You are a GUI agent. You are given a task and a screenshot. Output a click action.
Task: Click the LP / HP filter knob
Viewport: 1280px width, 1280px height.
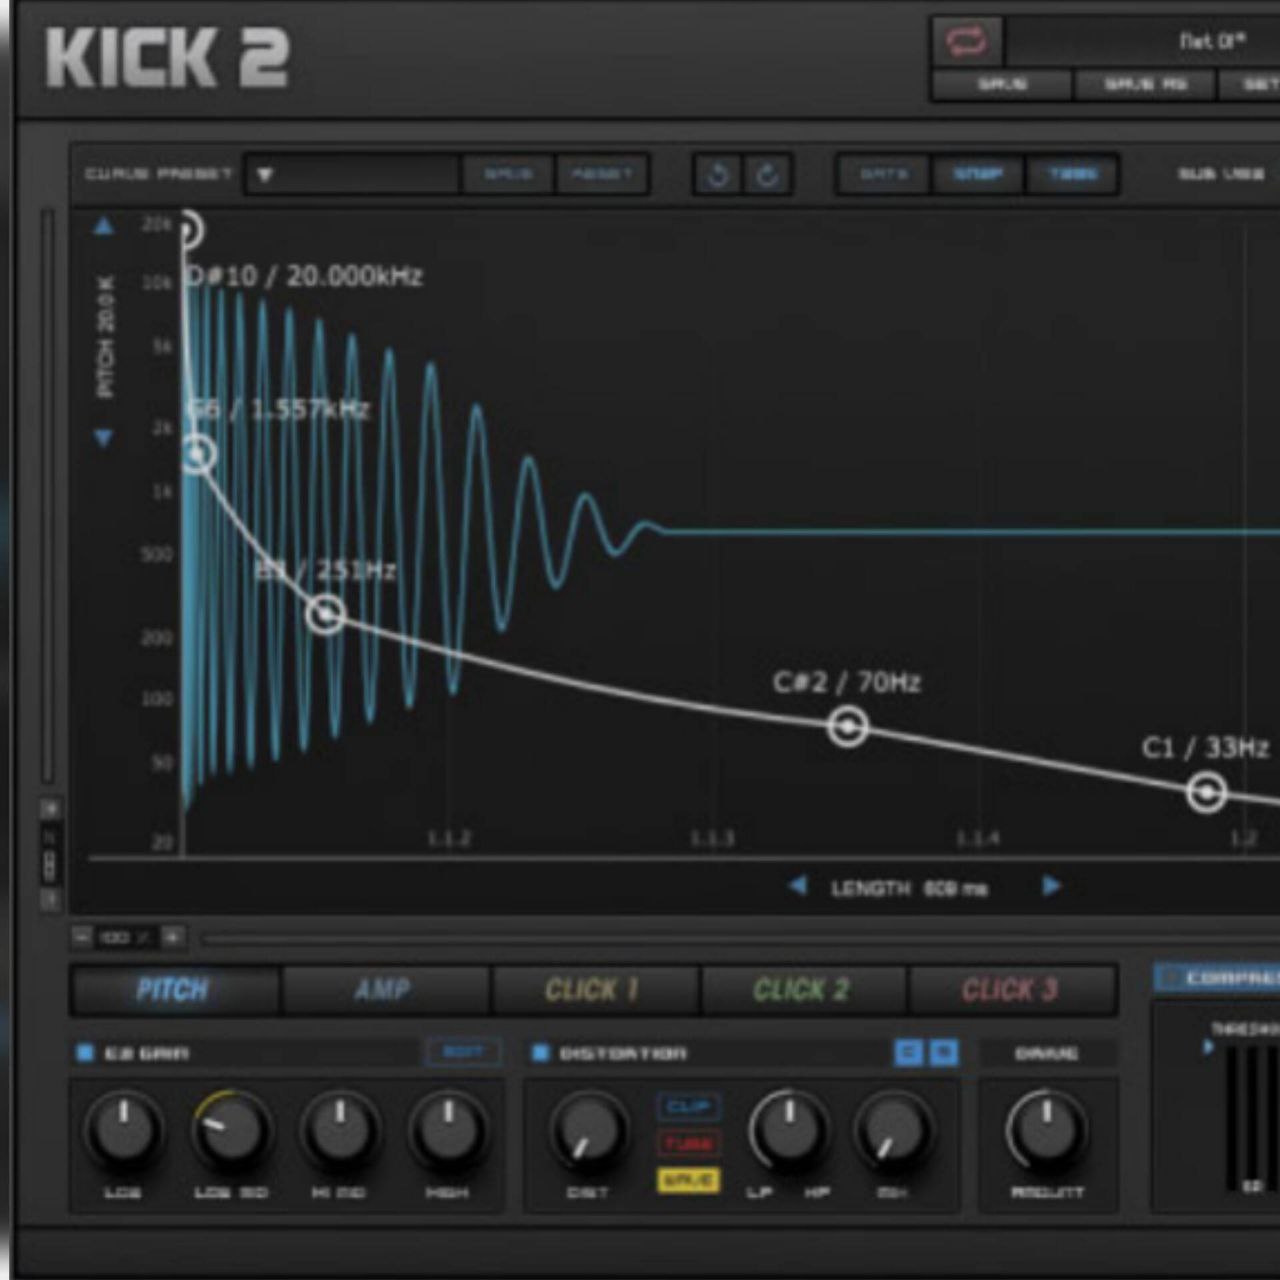tap(790, 1130)
